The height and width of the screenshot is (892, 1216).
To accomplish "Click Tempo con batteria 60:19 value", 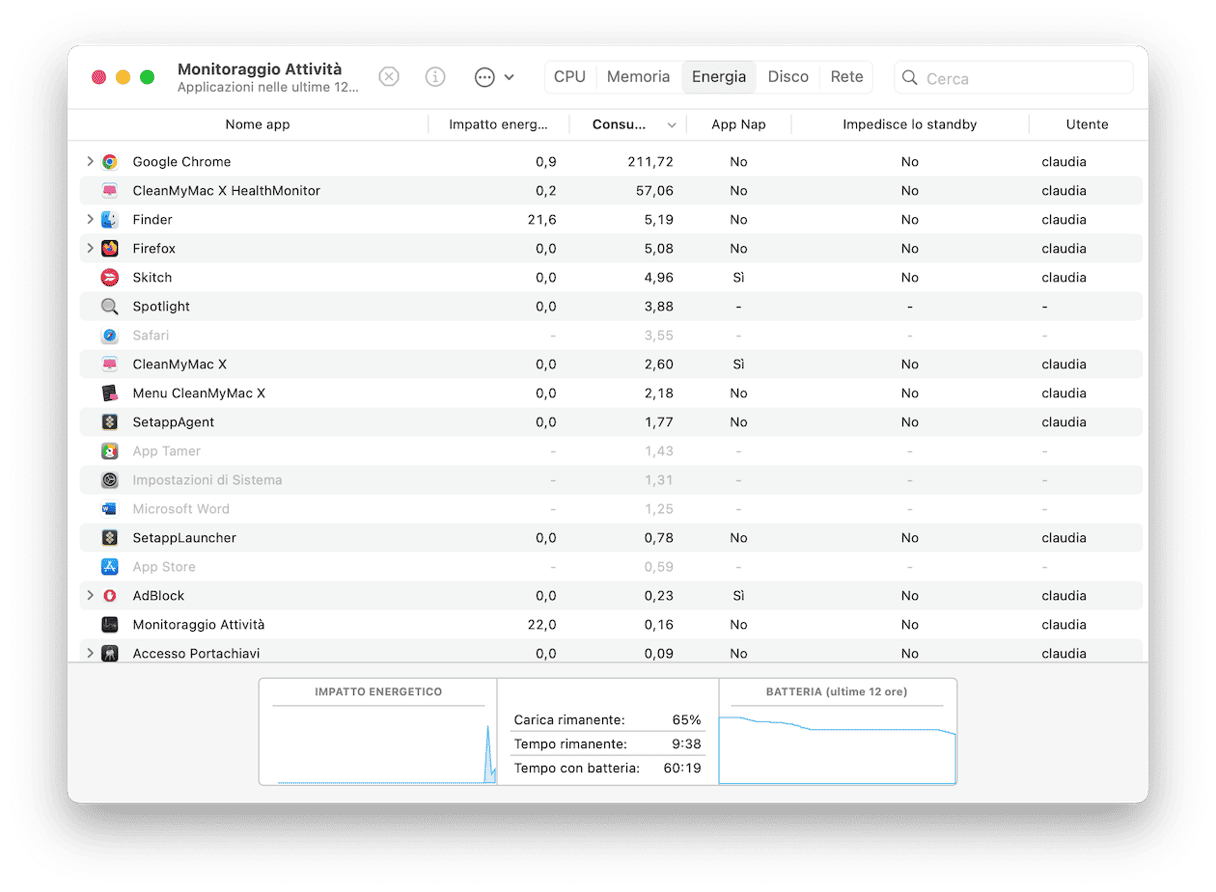I will coord(682,768).
